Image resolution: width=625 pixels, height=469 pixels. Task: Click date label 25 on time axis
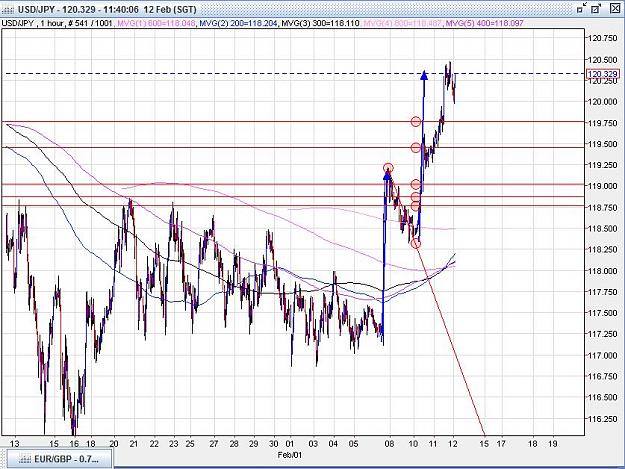(x=190, y=444)
